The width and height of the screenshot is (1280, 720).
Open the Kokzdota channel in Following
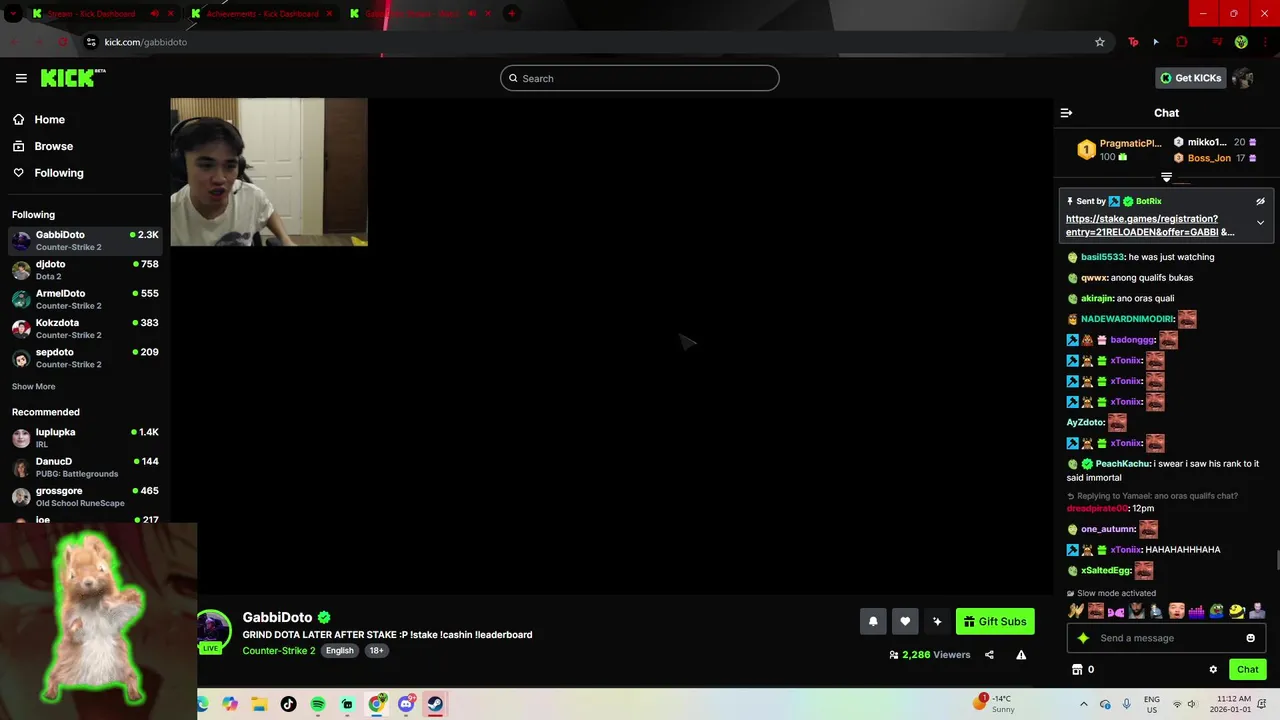85,328
